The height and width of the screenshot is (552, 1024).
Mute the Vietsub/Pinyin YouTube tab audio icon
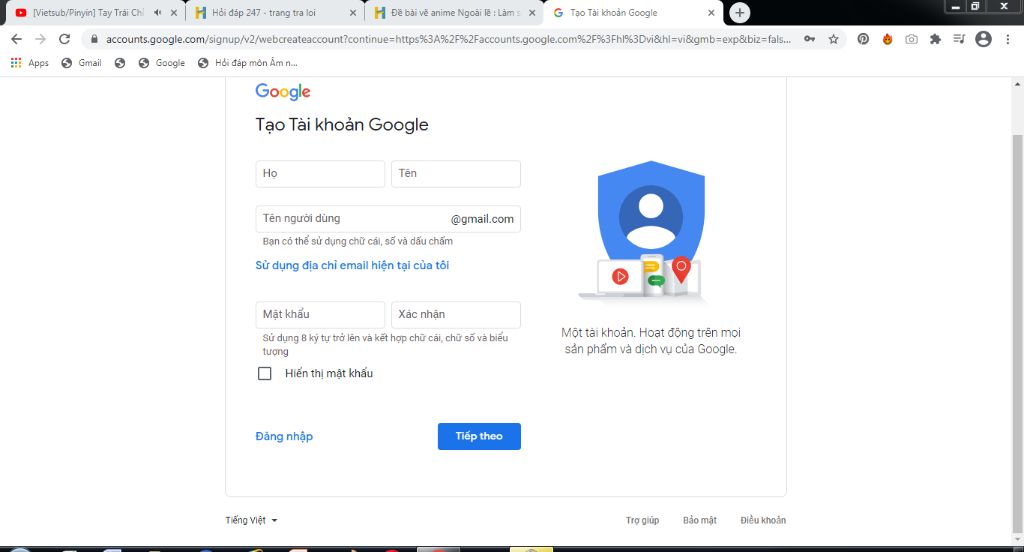tap(158, 12)
